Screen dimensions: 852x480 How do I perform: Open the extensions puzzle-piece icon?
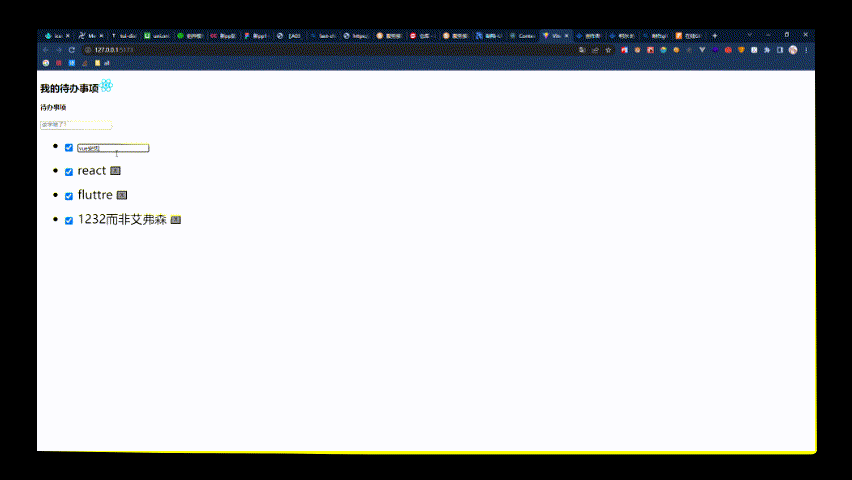767,50
